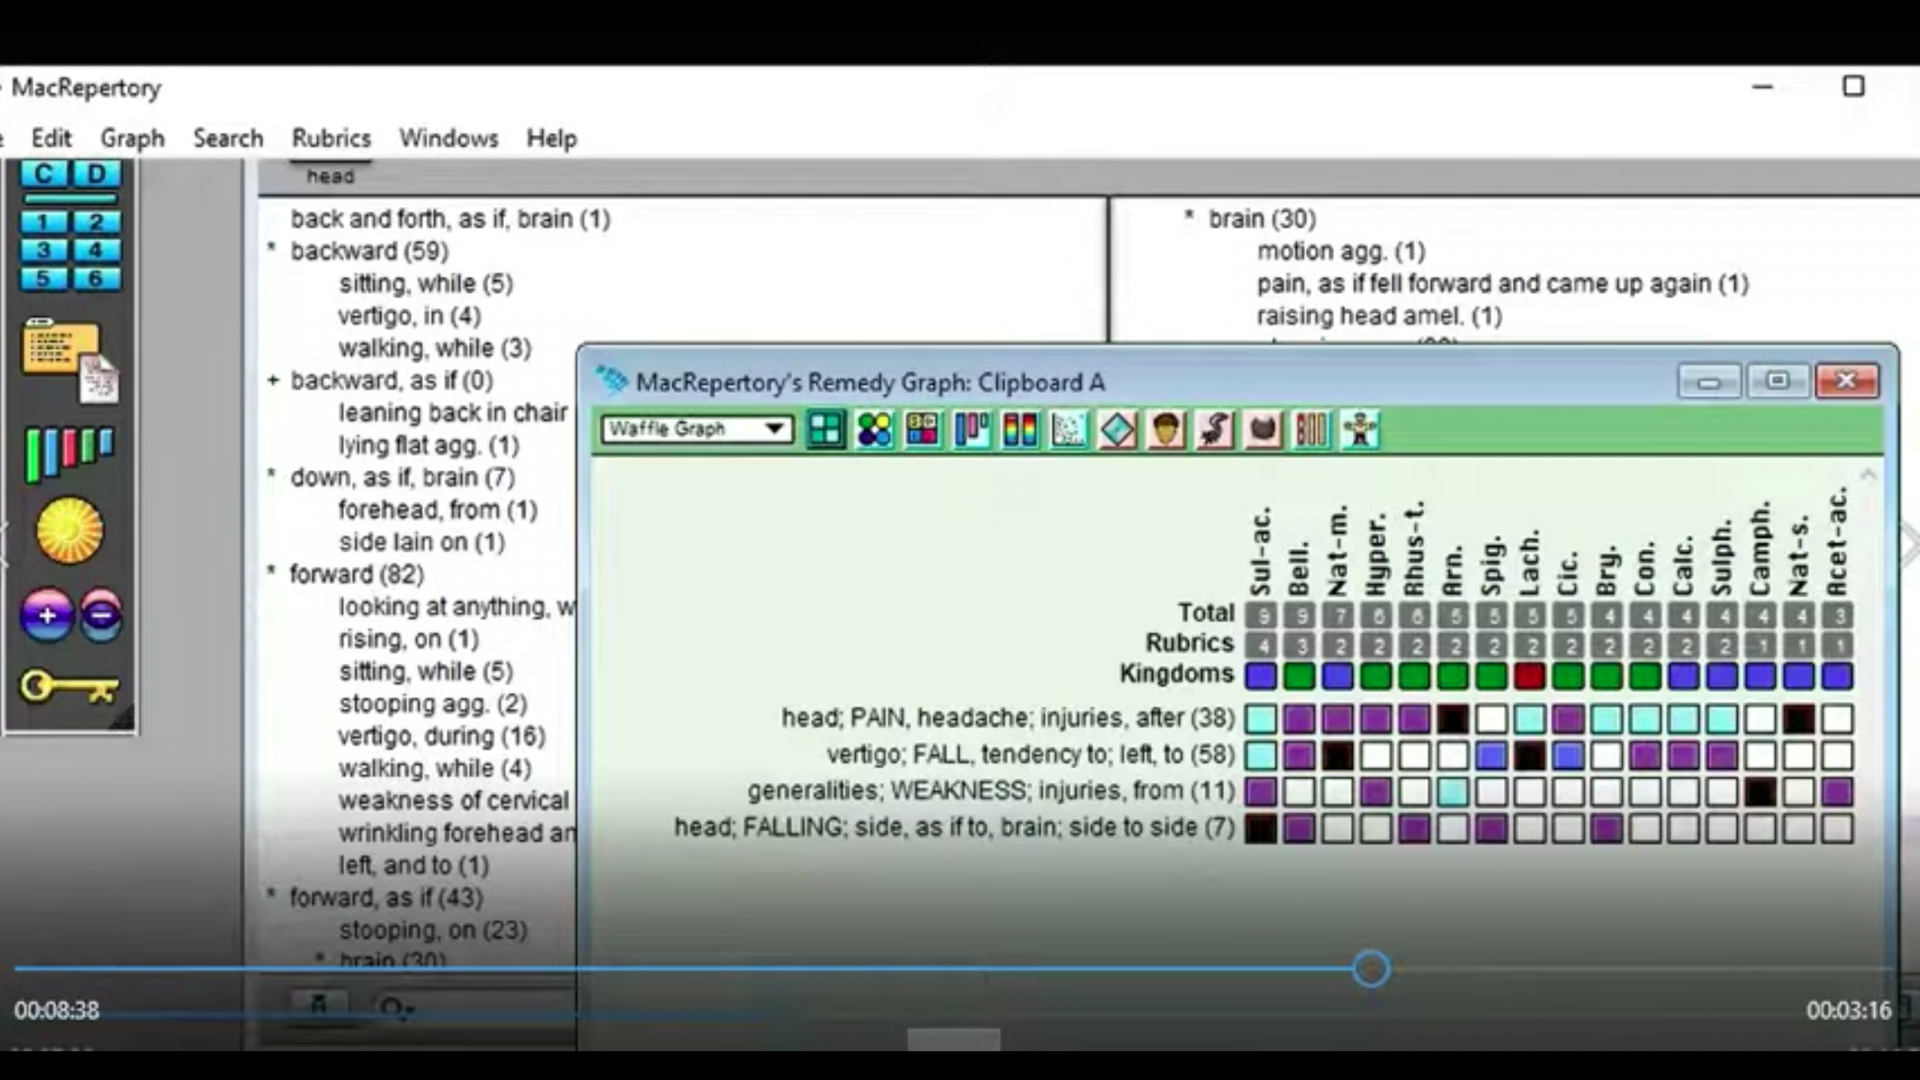Select rubric 'head; PAIN, headache; injuries, after (38)'
1920x1080 pixels.
coord(1008,718)
